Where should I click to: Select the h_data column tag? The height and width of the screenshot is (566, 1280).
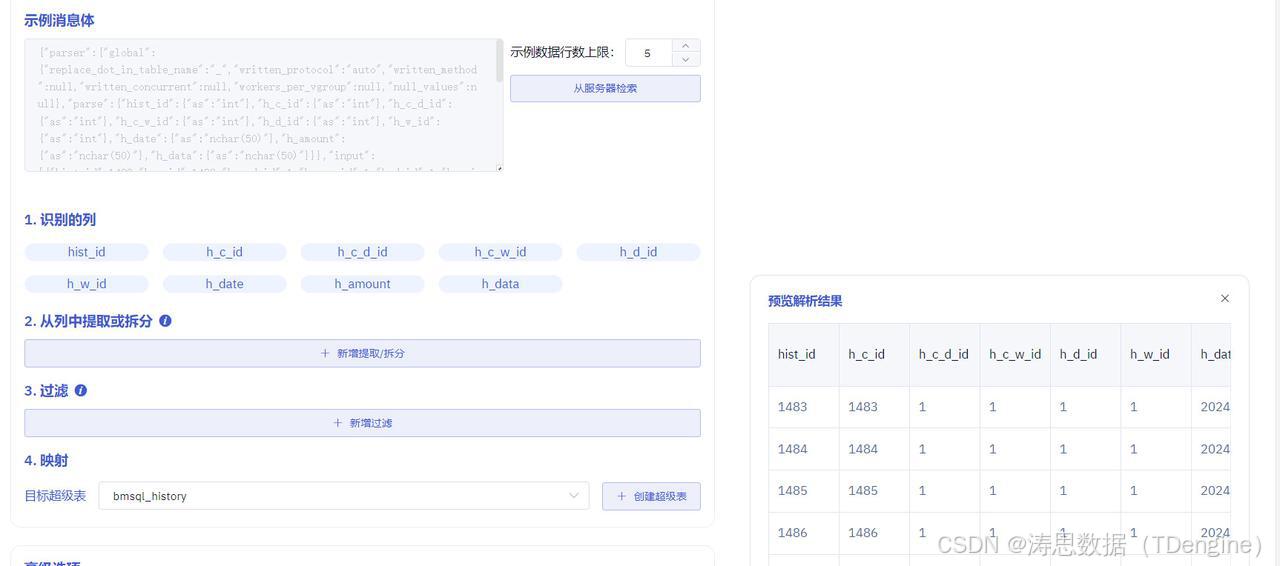(x=500, y=284)
